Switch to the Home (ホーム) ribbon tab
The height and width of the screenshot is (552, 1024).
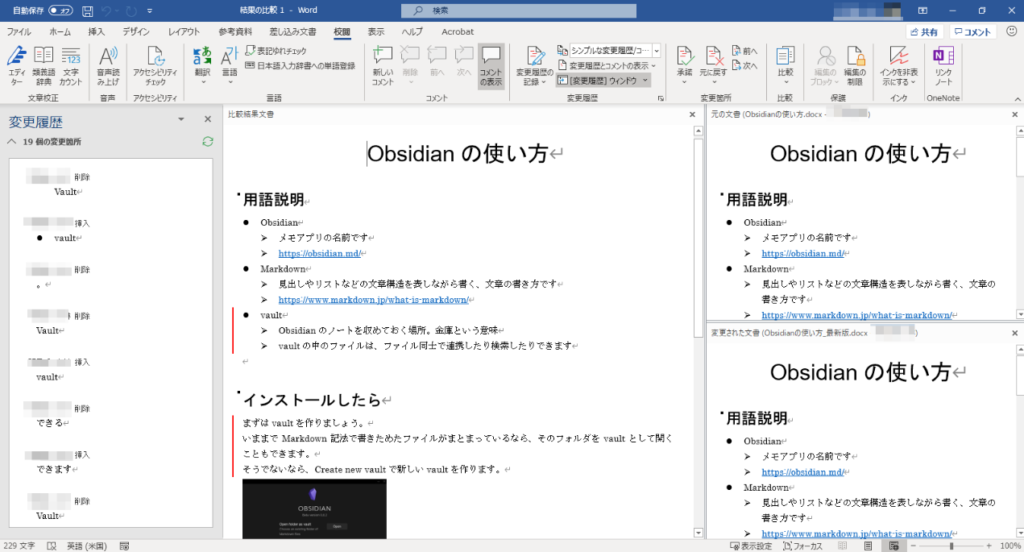[x=60, y=32]
